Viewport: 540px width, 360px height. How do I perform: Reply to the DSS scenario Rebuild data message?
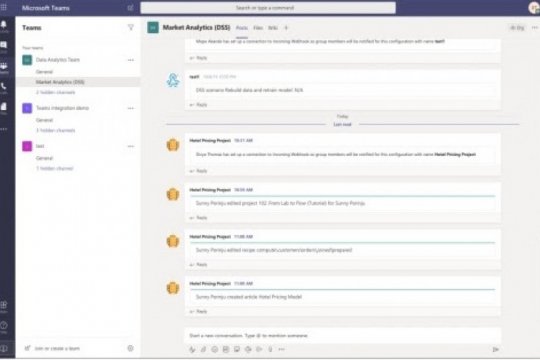pos(198,105)
